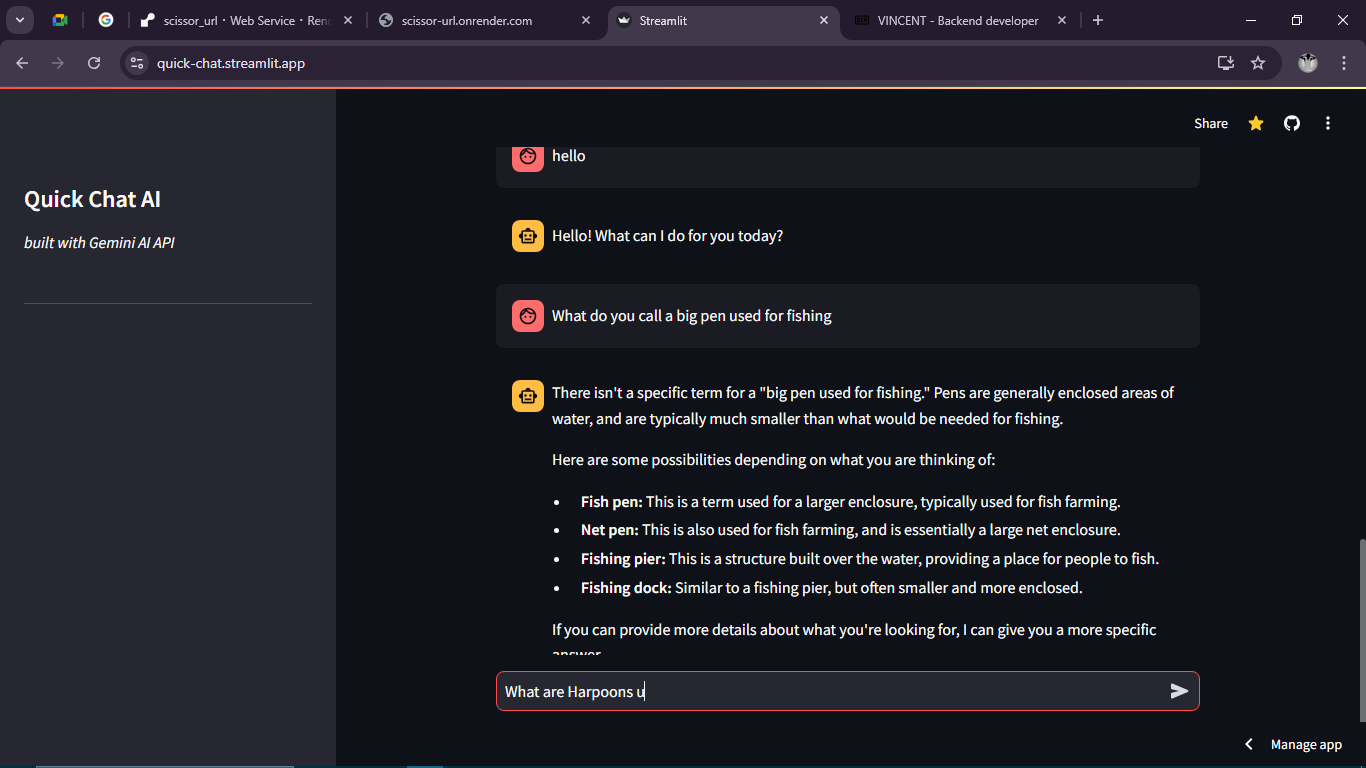Image resolution: width=1366 pixels, height=768 pixels.
Task: Click the Manage app button
Action: 1305,744
